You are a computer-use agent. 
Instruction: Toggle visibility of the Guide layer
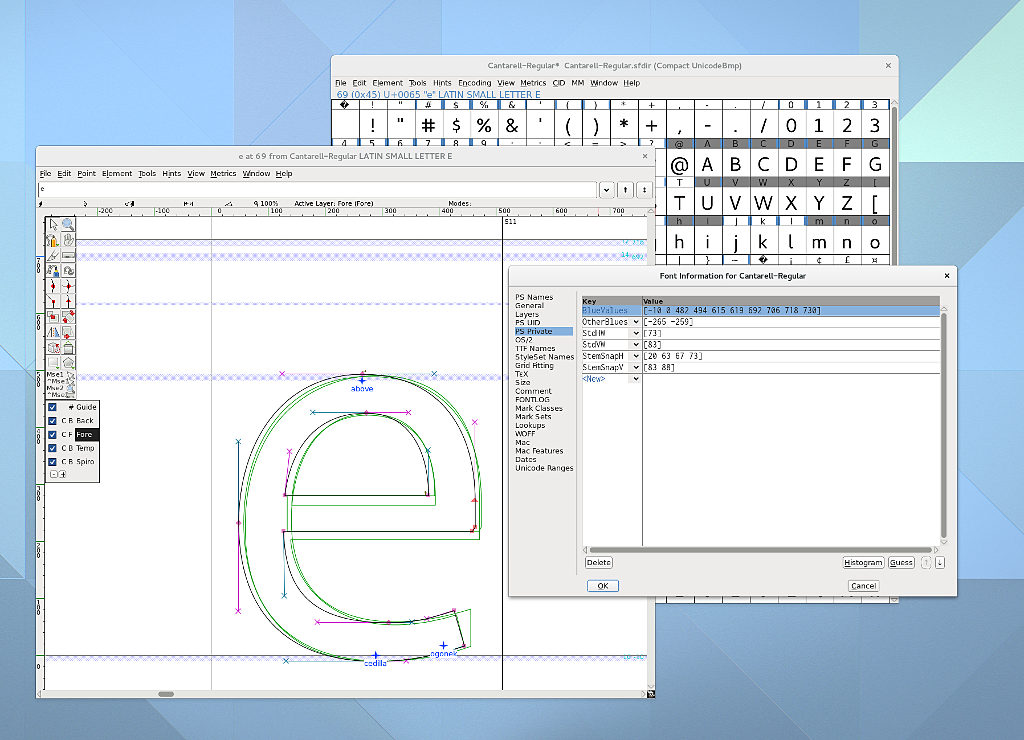click(x=53, y=407)
